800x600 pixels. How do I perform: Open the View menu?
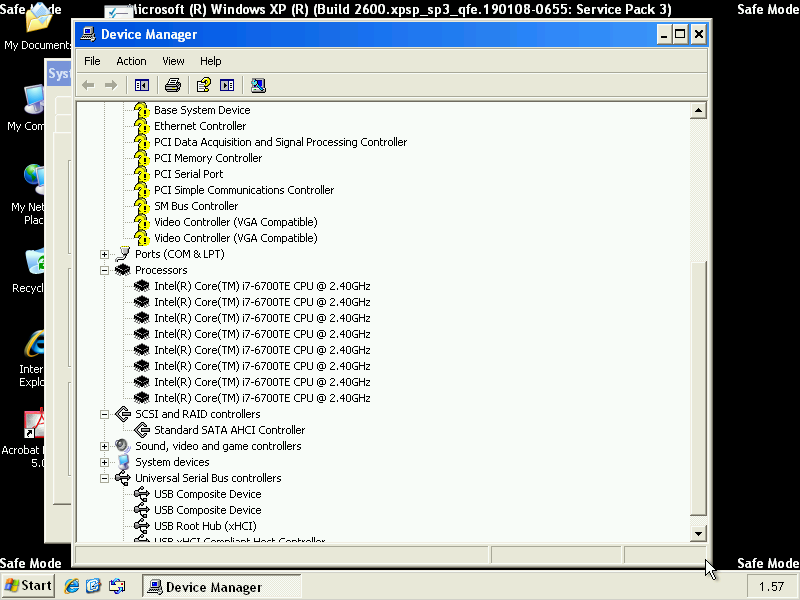[x=173, y=61]
